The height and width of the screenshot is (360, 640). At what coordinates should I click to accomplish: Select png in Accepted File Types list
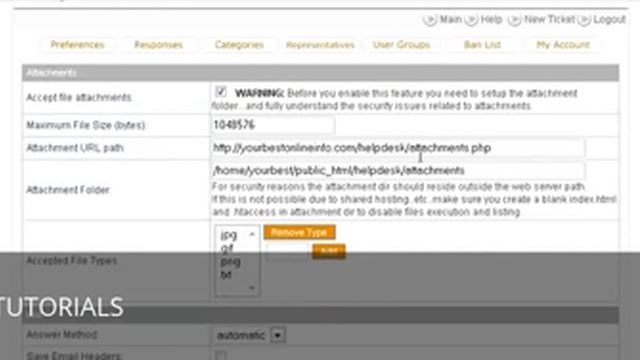[230, 261]
